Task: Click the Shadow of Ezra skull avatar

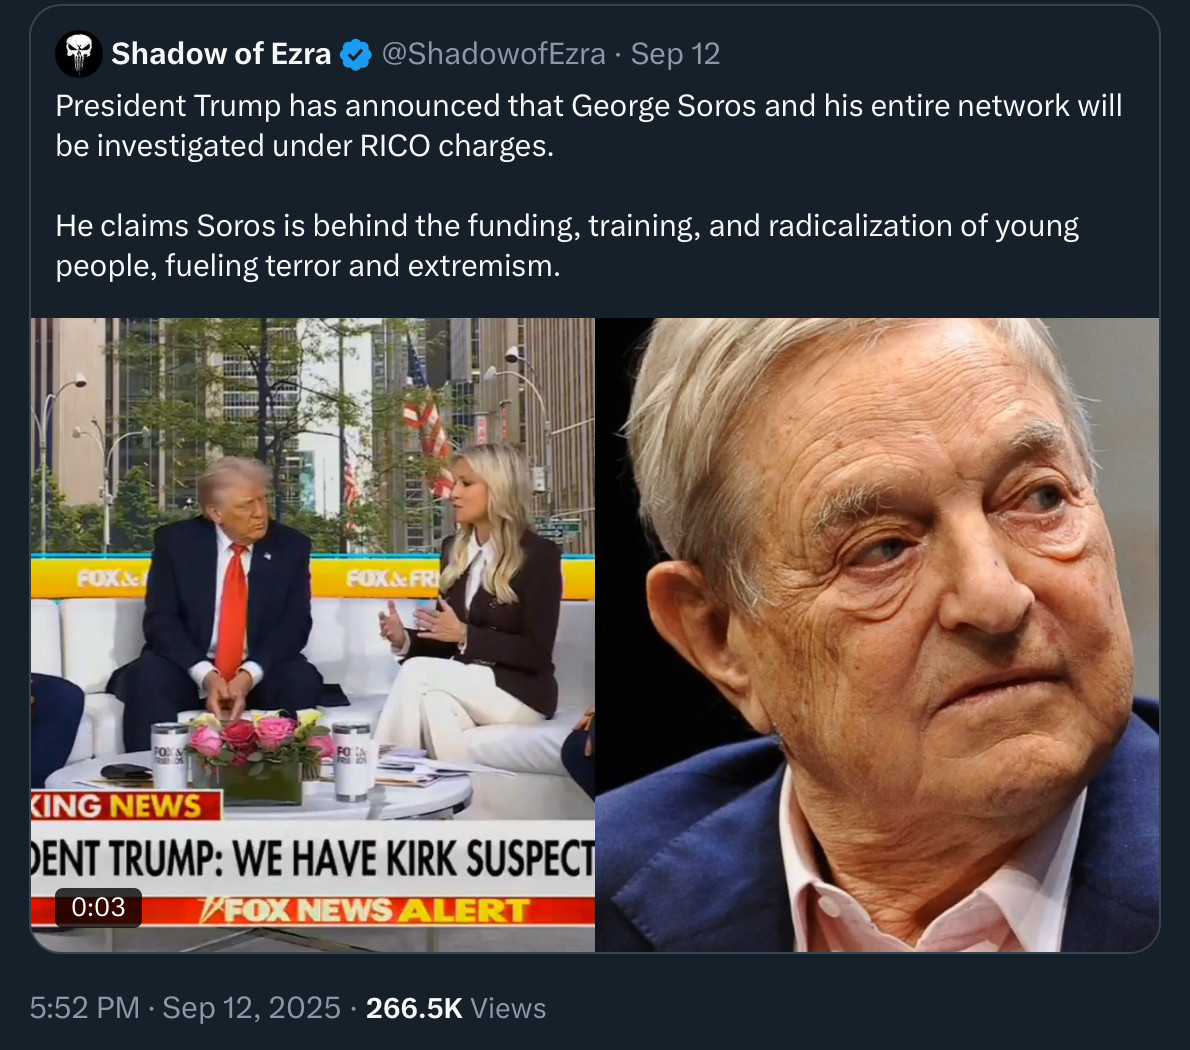Action: (x=79, y=54)
